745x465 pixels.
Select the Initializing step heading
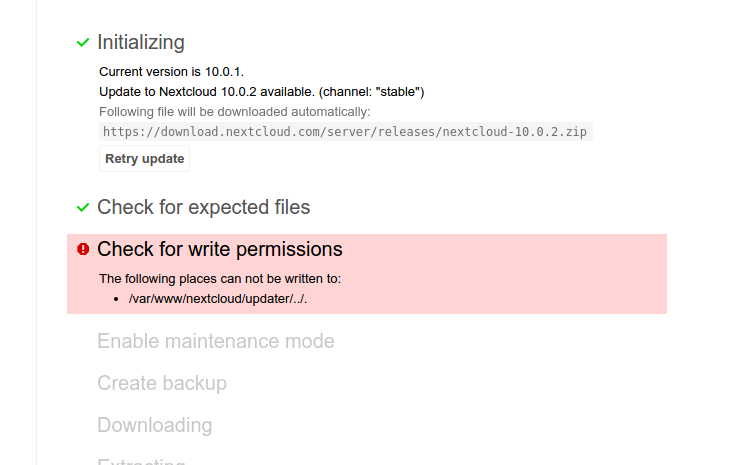pos(140,42)
